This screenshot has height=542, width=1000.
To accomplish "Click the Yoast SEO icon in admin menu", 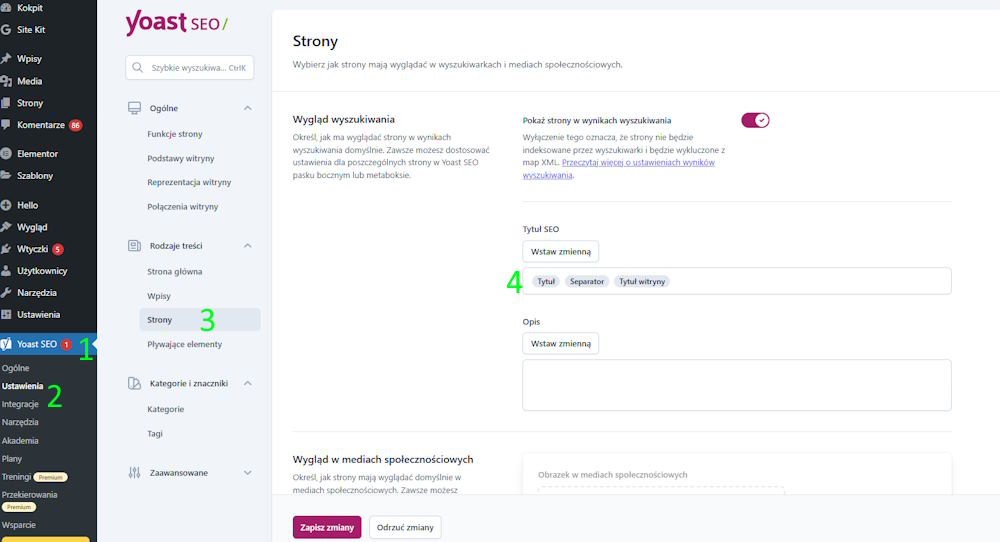I will (x=6, y=344).
